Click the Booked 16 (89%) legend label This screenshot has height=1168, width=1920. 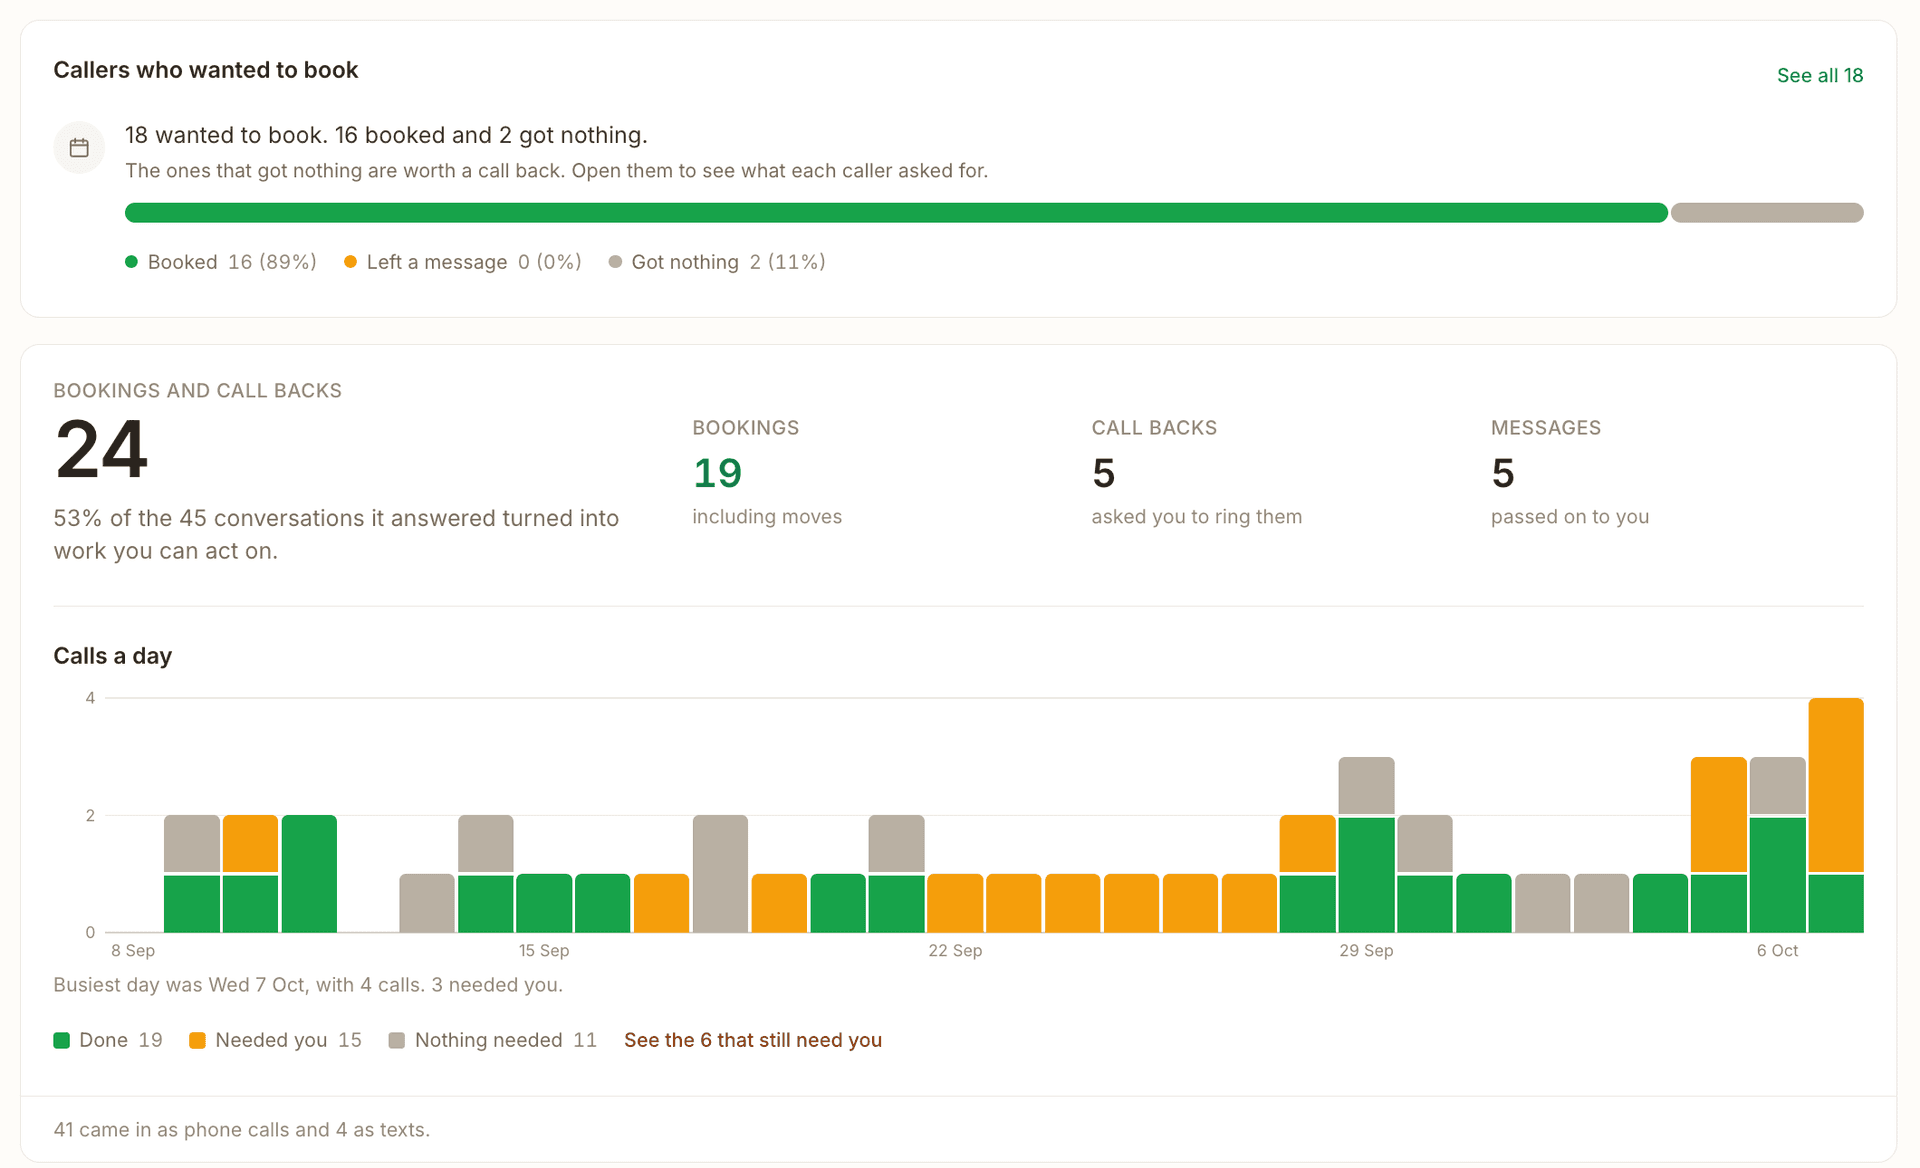click(x=232, y=262)
